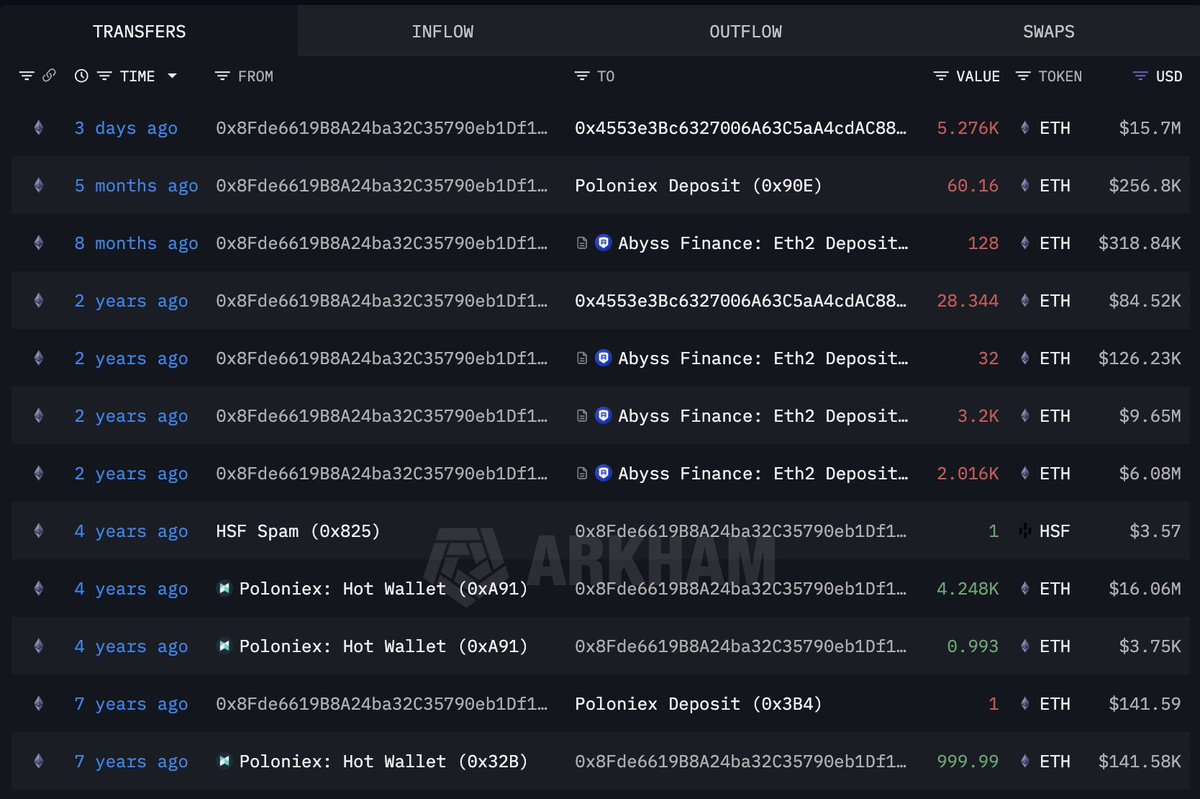Open the '3 days ago' transaction link

pyautogui.click(x=125, y=128)
